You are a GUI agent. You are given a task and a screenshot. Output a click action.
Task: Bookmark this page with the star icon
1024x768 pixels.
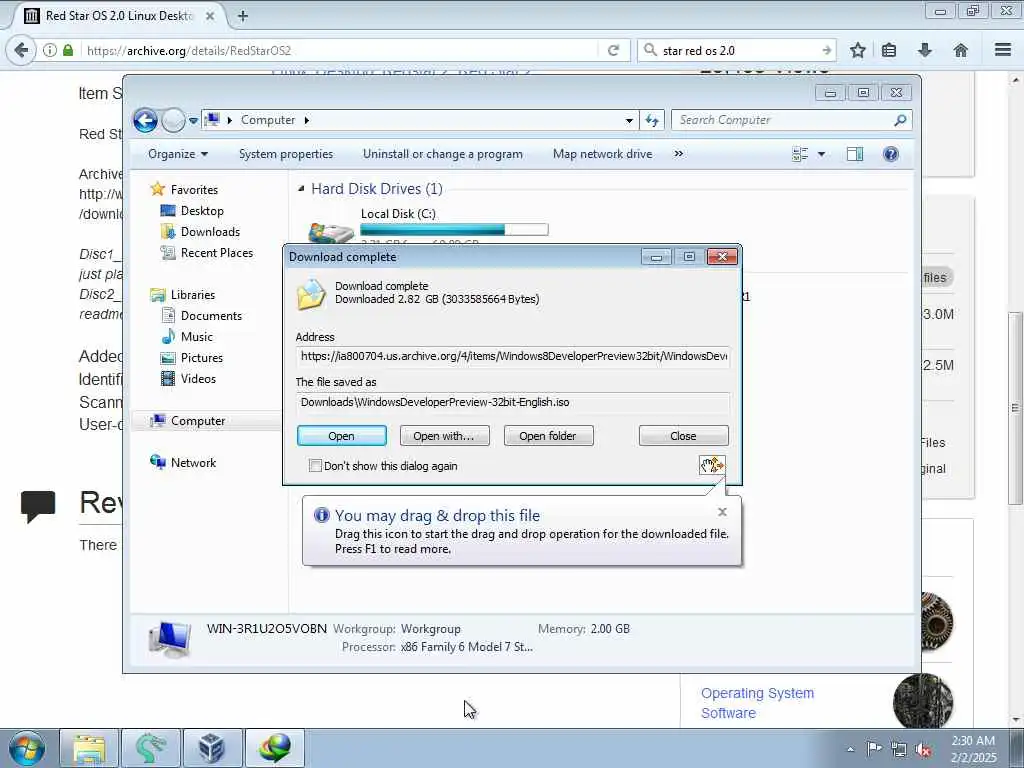click(x=857, y=50)
